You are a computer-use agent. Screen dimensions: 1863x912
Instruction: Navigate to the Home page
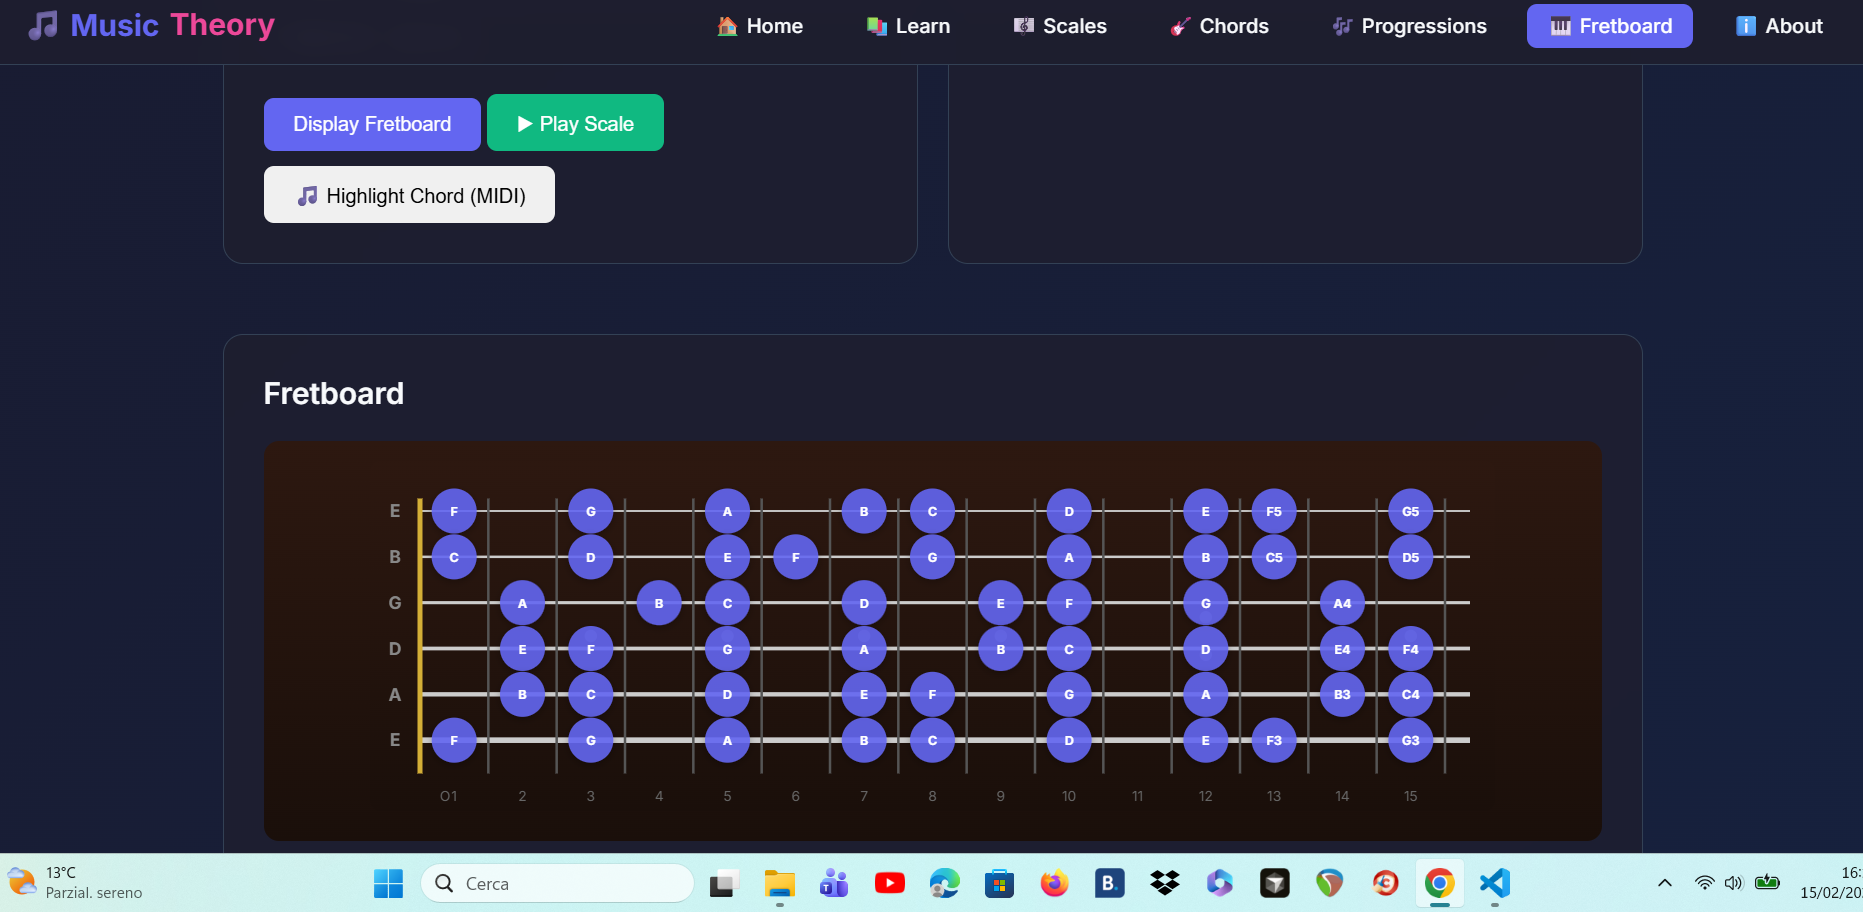click(760, 26)
